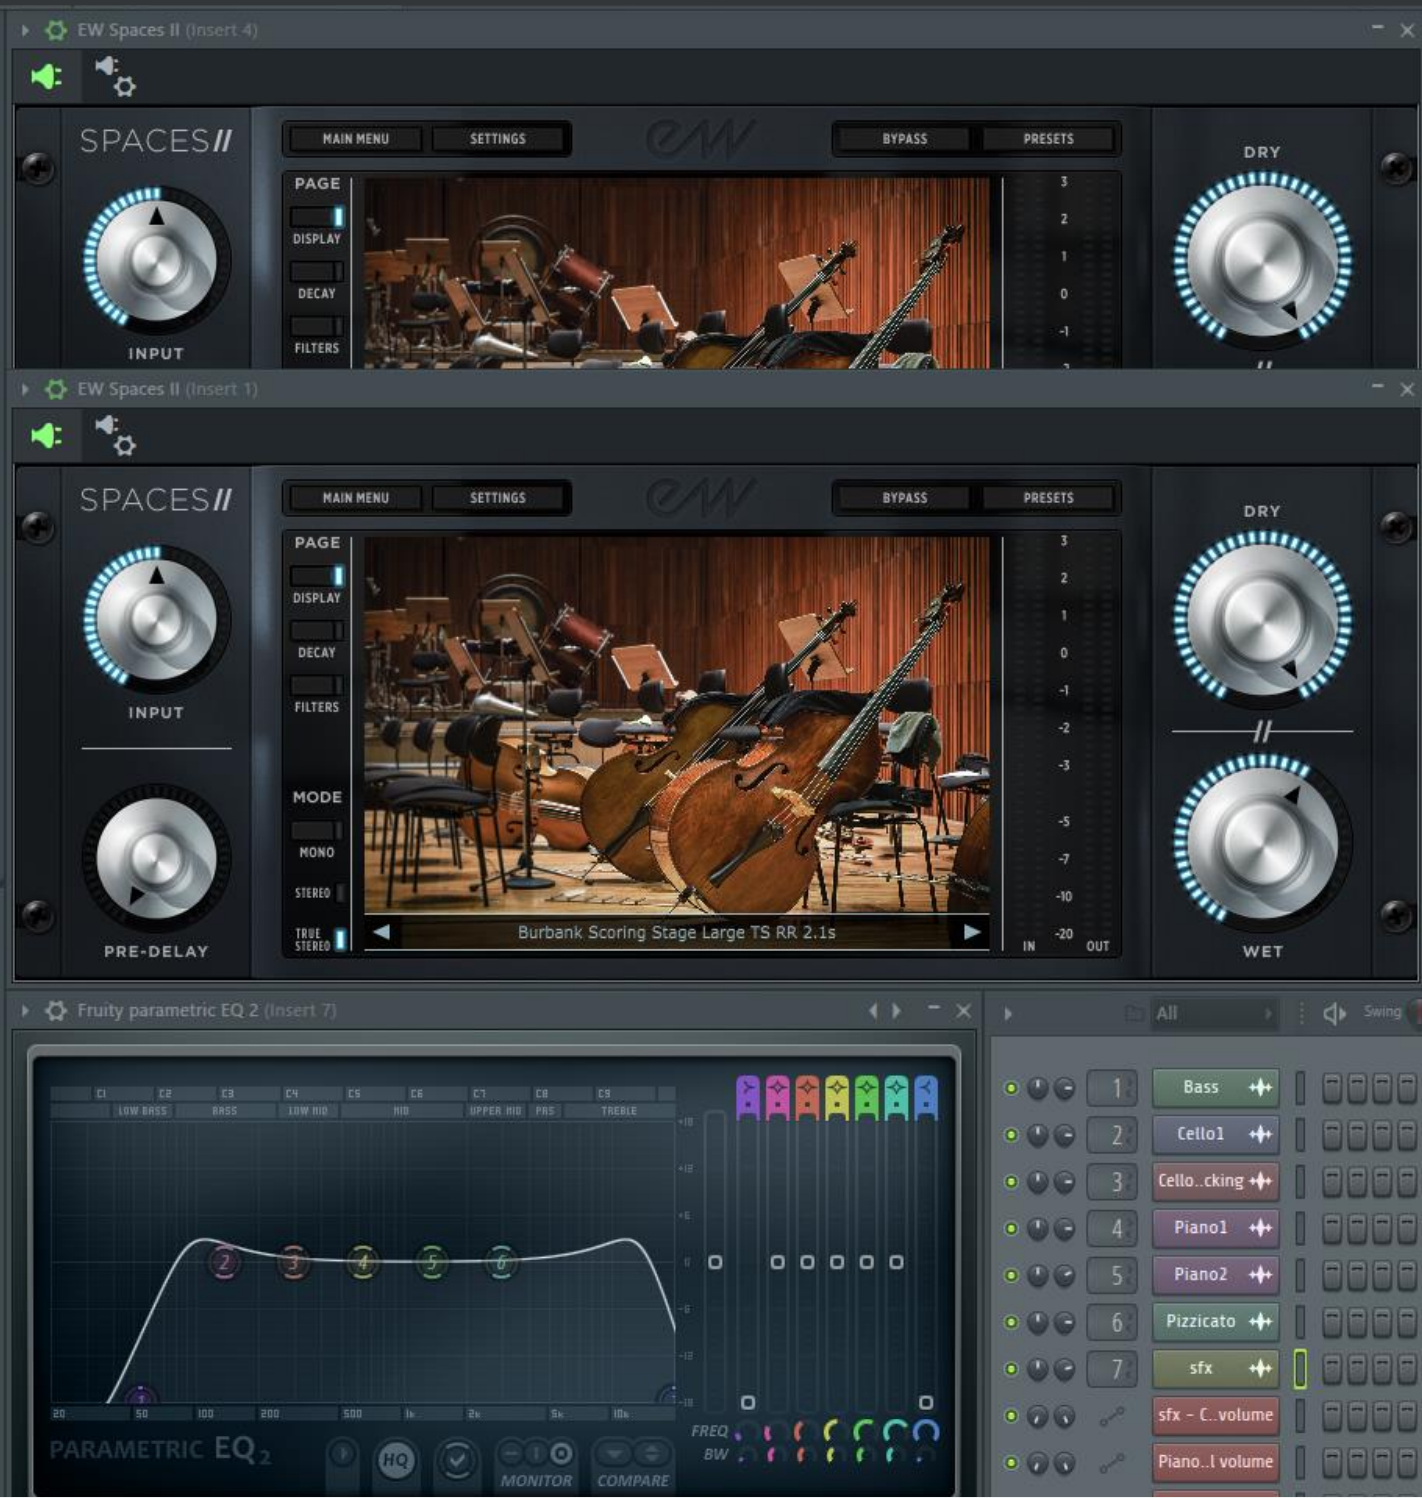The image size is (1422, 1498).
Task: Click green plug icon in Insert 4 Spaces window
Action: (46, 76)
